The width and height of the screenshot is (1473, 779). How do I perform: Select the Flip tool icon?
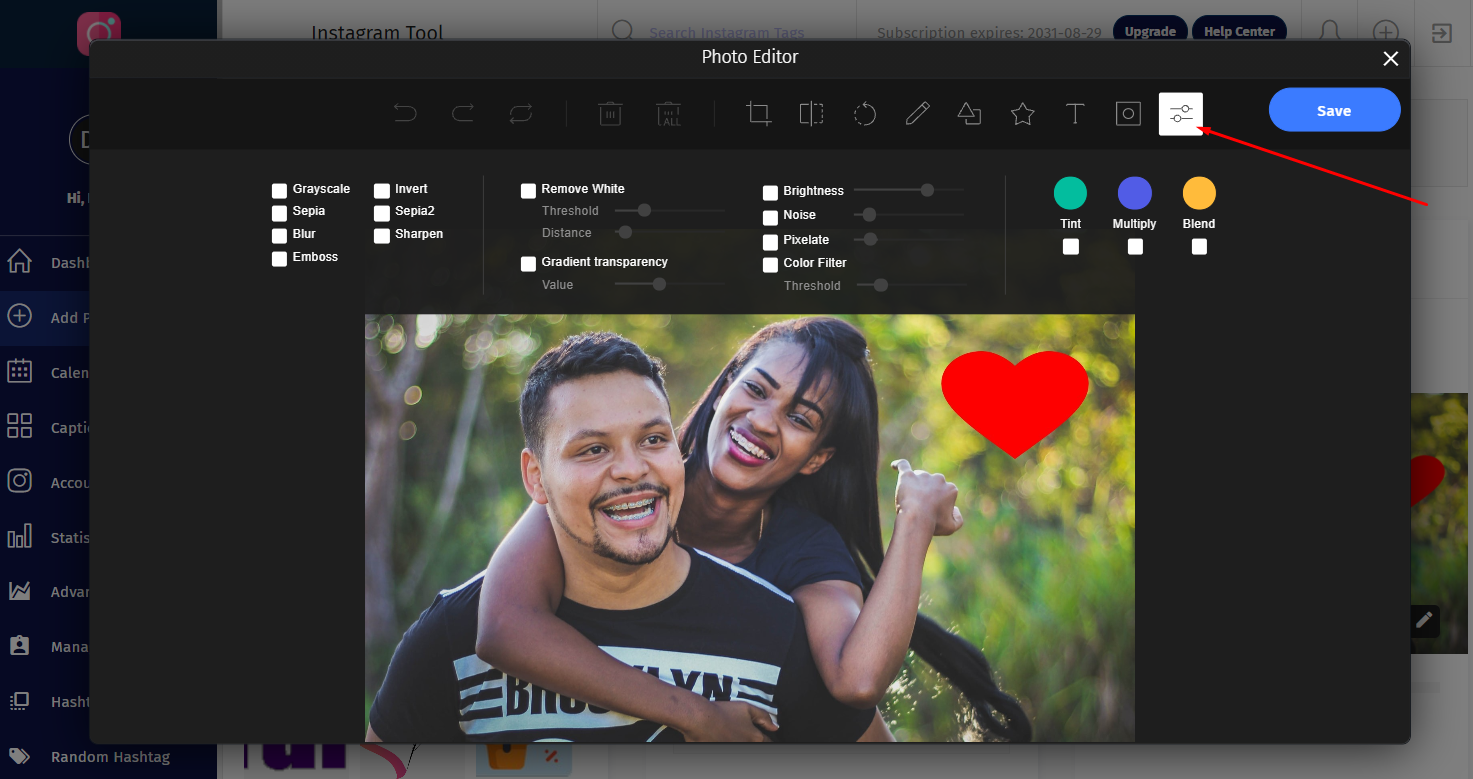(812, 114)
